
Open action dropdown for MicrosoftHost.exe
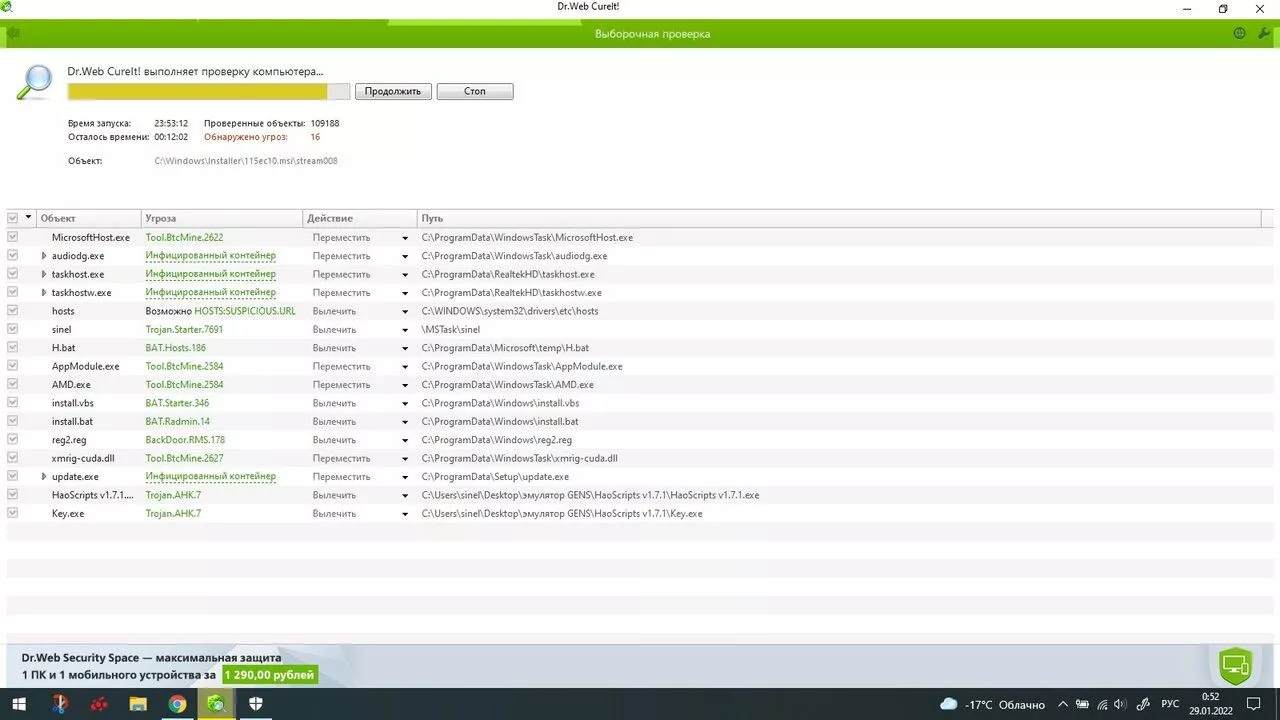(x=405, y=238)
